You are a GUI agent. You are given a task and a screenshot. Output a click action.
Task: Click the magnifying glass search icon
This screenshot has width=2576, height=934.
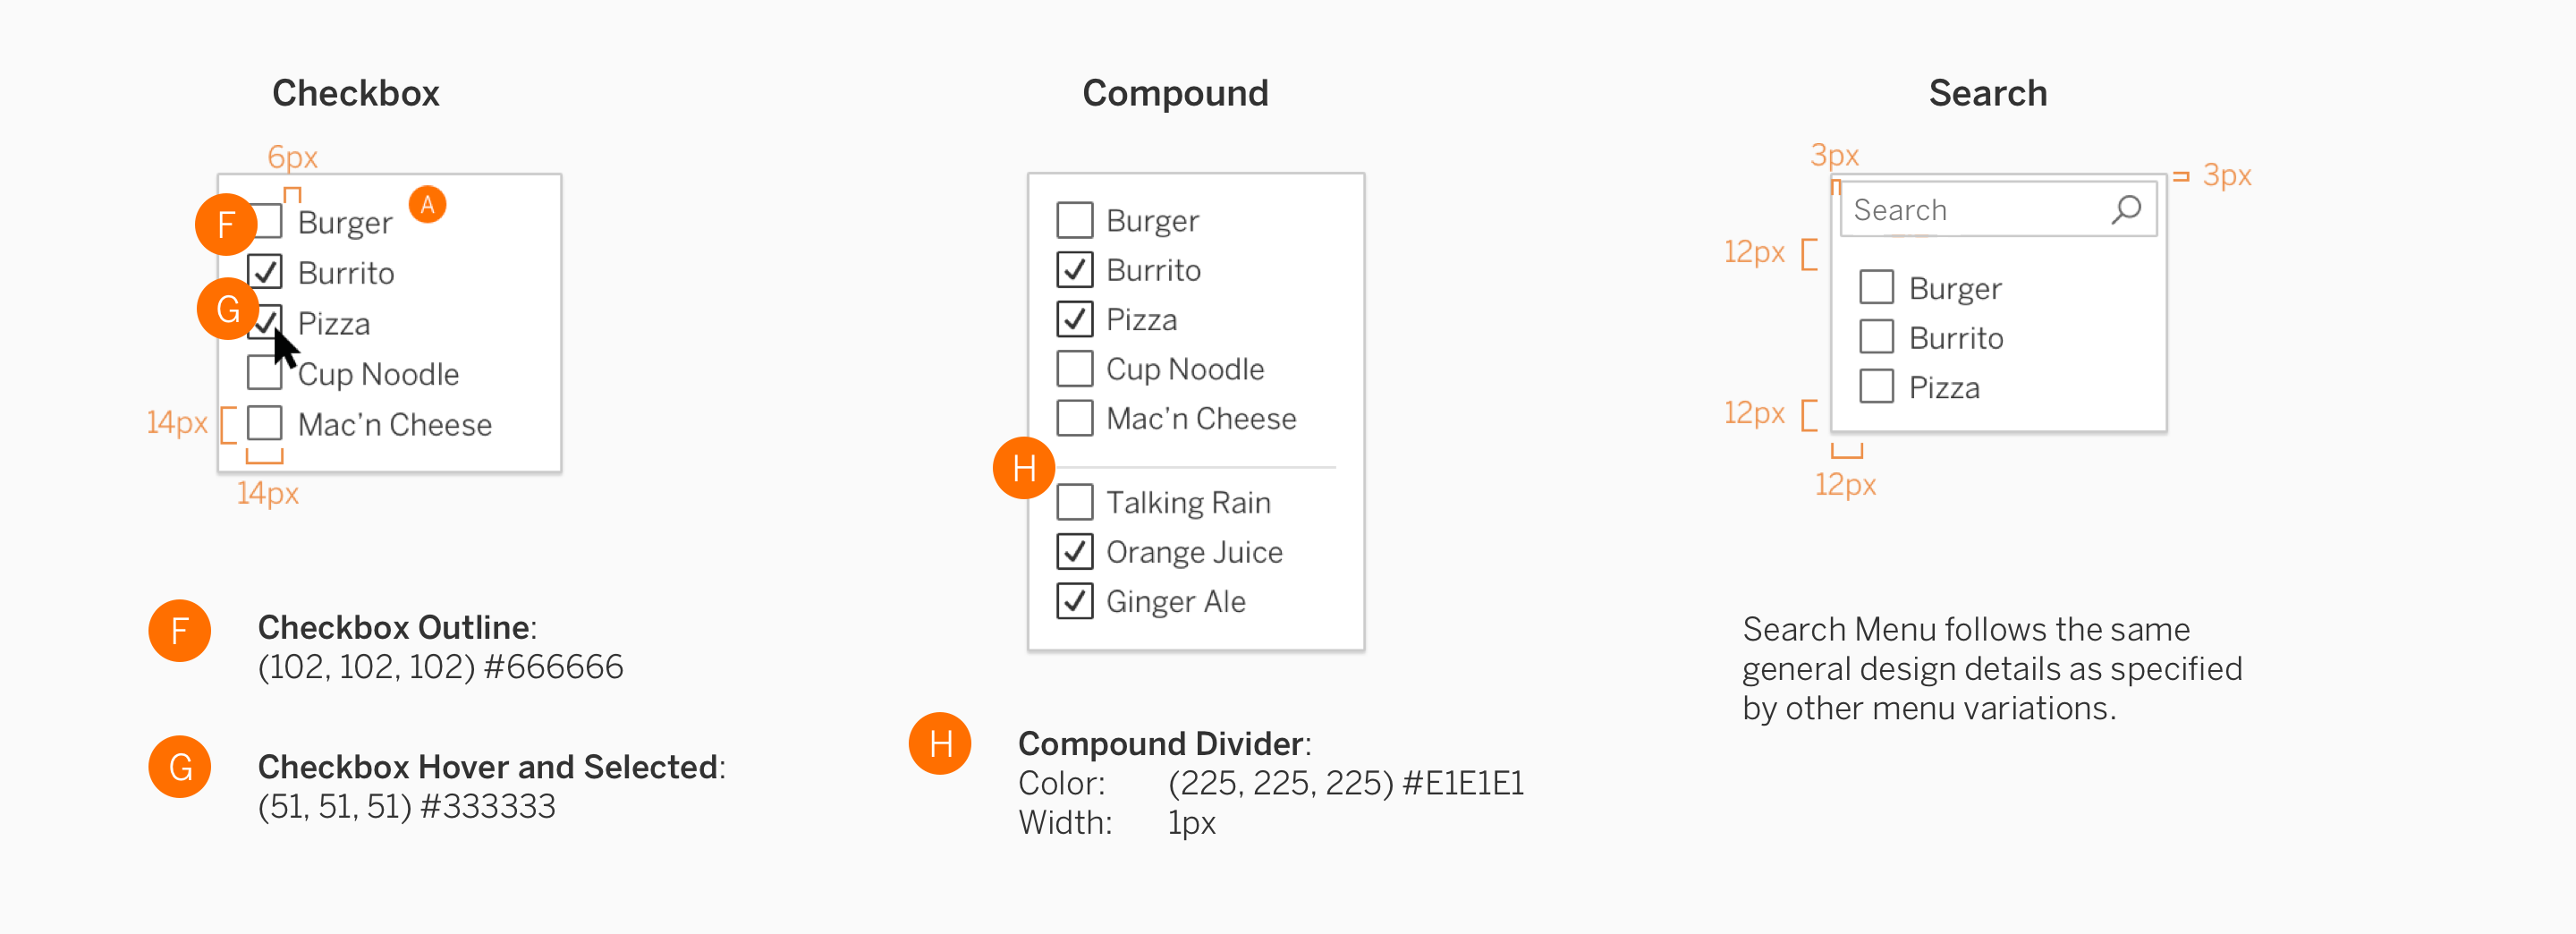pyautogui.click(x=2126, y=209)
